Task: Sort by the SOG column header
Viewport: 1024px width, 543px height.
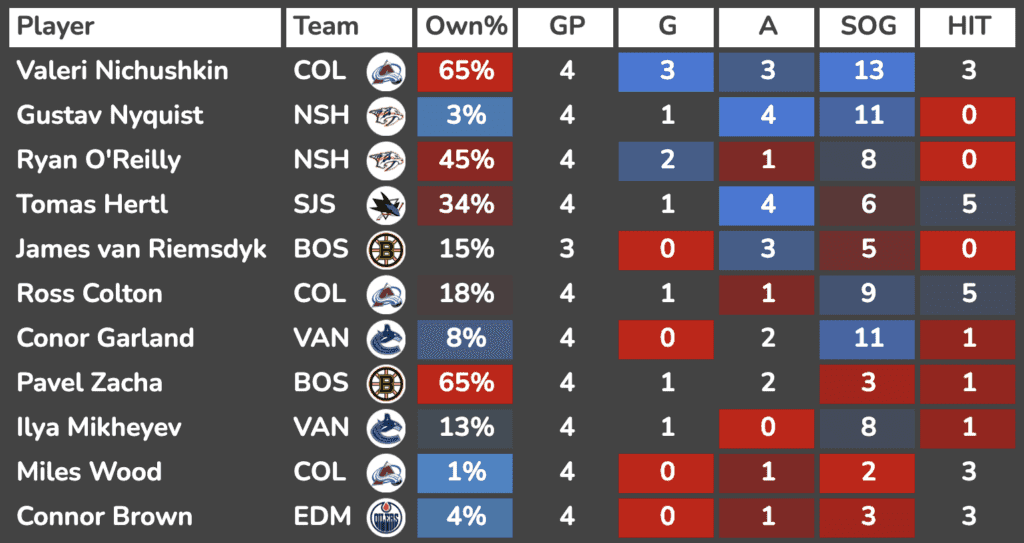Action: tap(866, 27)
